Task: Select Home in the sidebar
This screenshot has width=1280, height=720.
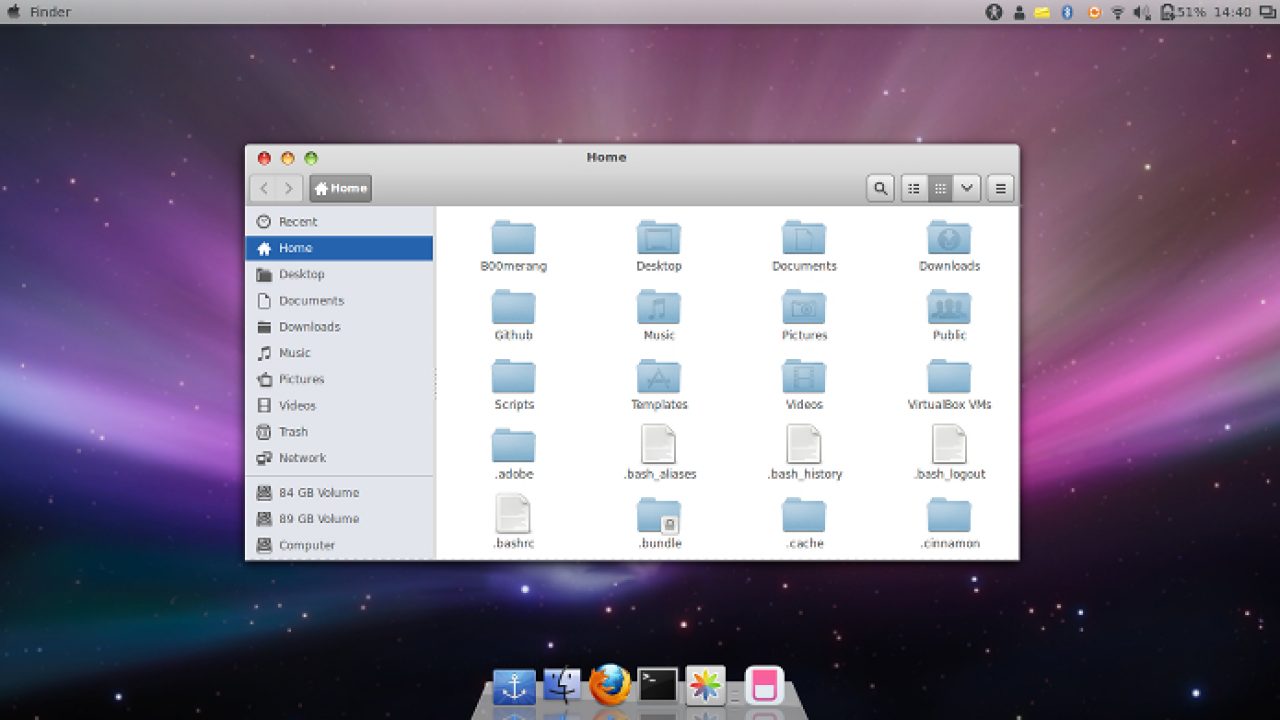Action: [x=339, y=248]
